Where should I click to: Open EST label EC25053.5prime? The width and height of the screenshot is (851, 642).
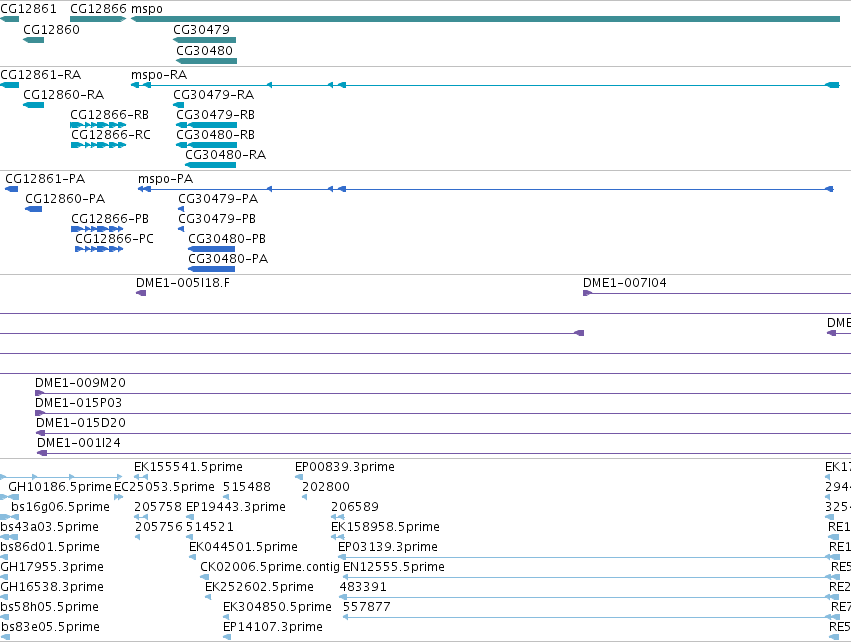pos(164,487)
